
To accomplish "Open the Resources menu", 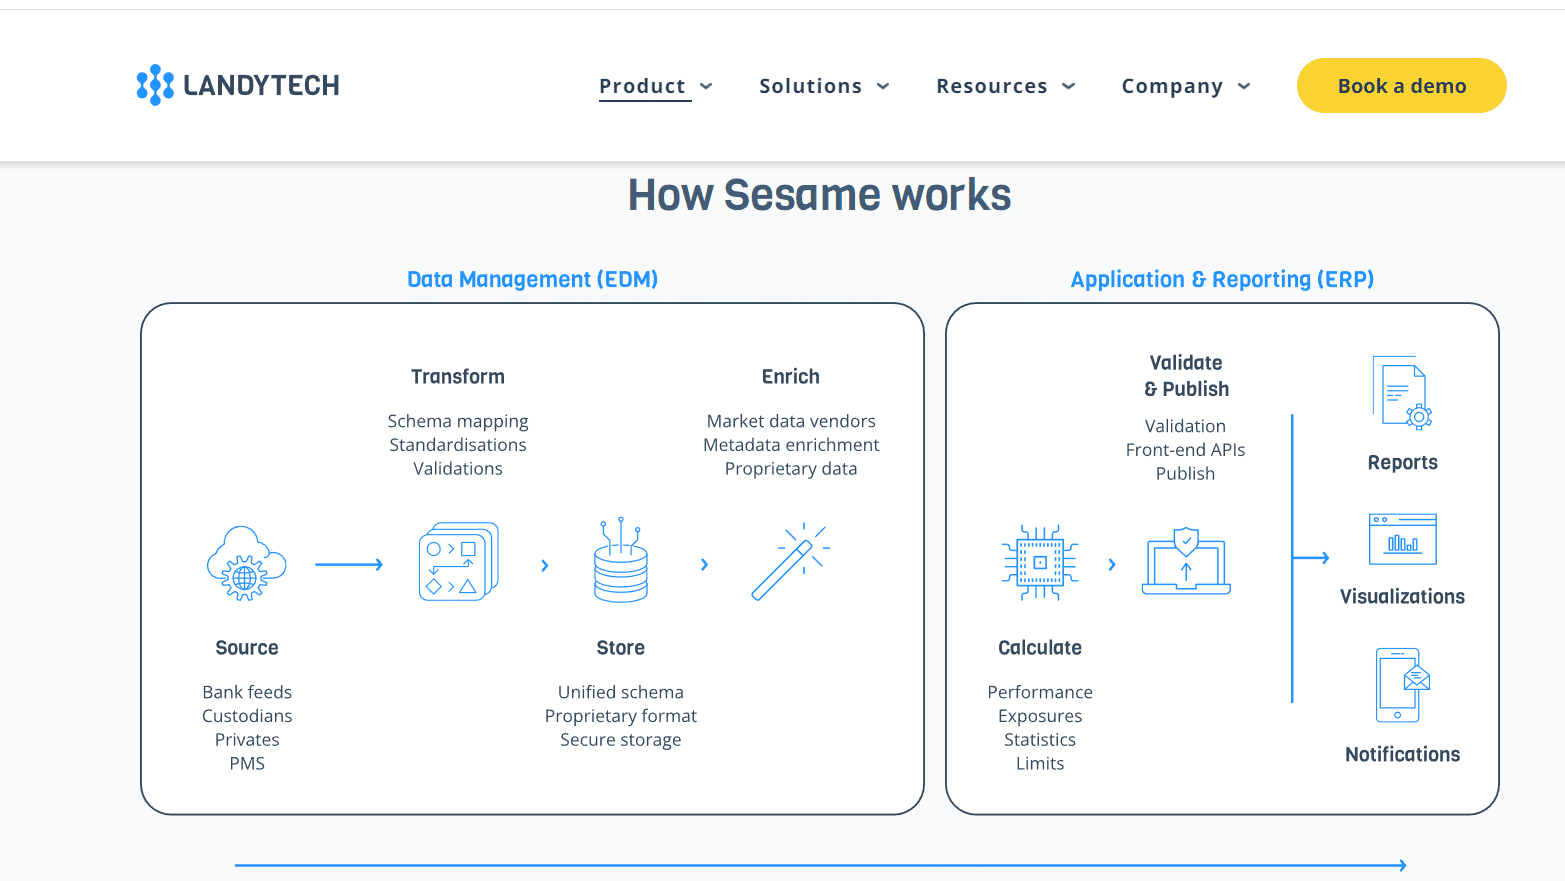I will [x=992, y=86].
